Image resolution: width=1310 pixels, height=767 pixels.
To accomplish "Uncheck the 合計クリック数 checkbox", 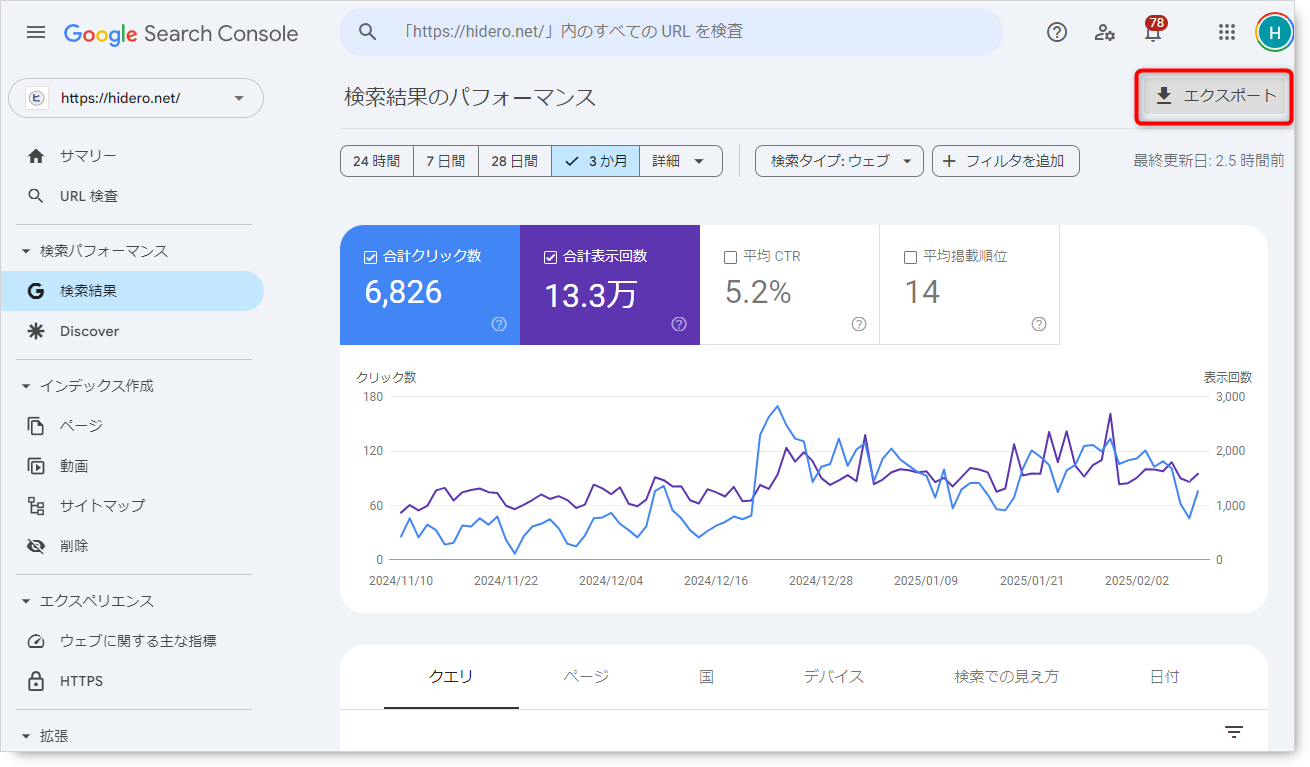I will click(370, 257).
